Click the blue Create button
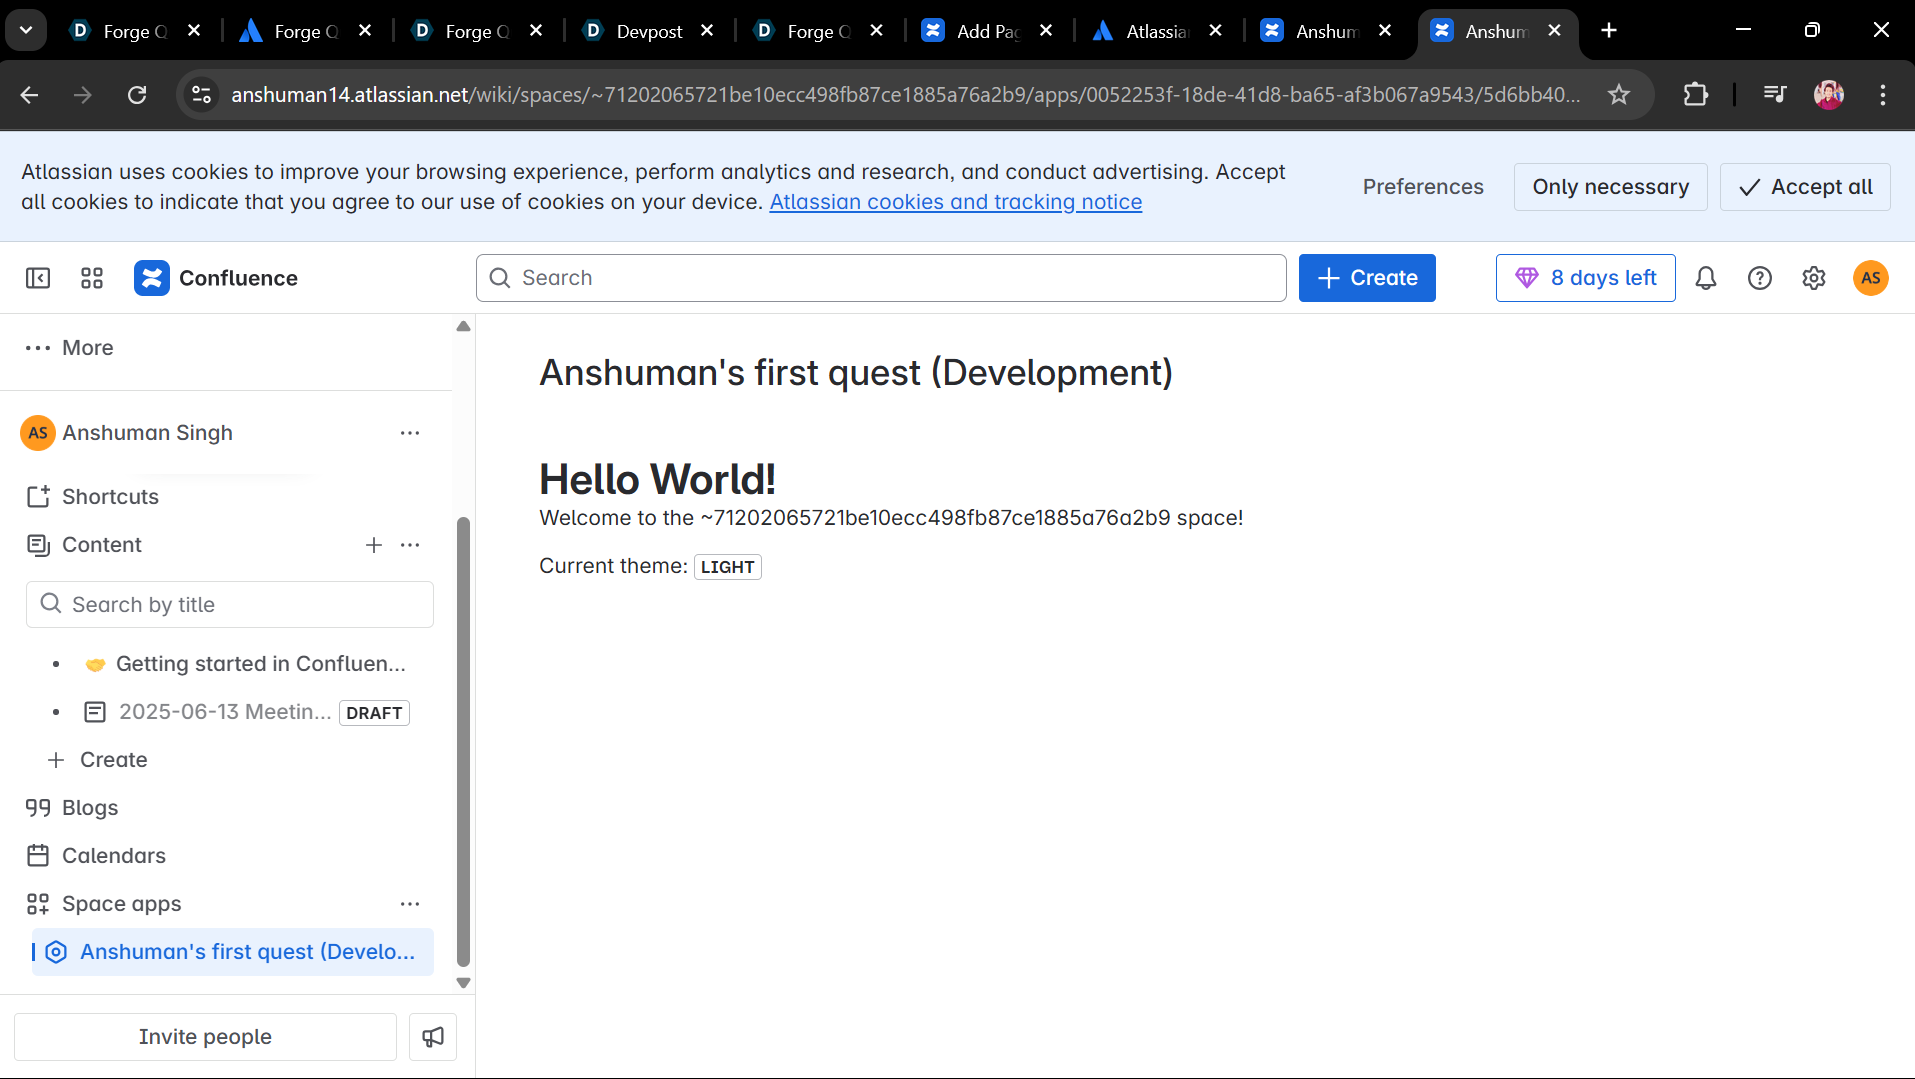This screenshot has height=1079, width=1915. tap(1367, 278)
